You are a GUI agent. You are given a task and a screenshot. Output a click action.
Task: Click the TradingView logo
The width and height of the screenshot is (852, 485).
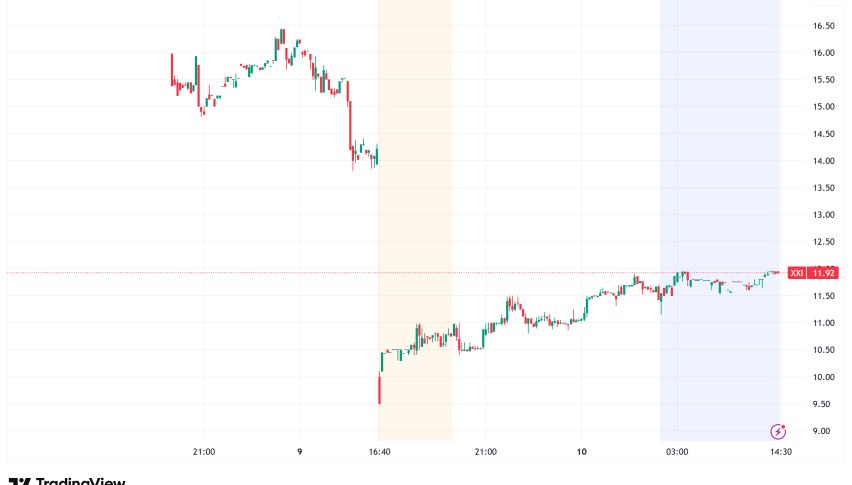[x=66, y=481]
